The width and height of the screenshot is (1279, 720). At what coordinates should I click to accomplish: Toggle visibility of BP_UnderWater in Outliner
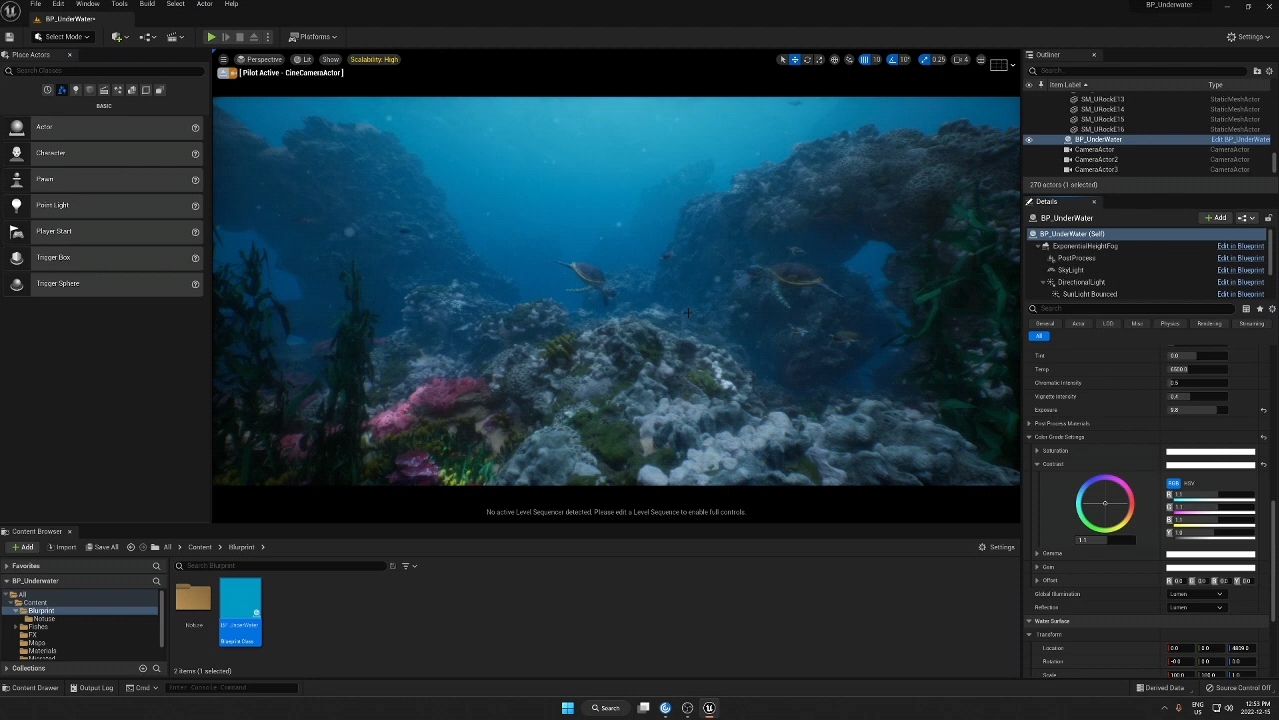coord(1029,140)
